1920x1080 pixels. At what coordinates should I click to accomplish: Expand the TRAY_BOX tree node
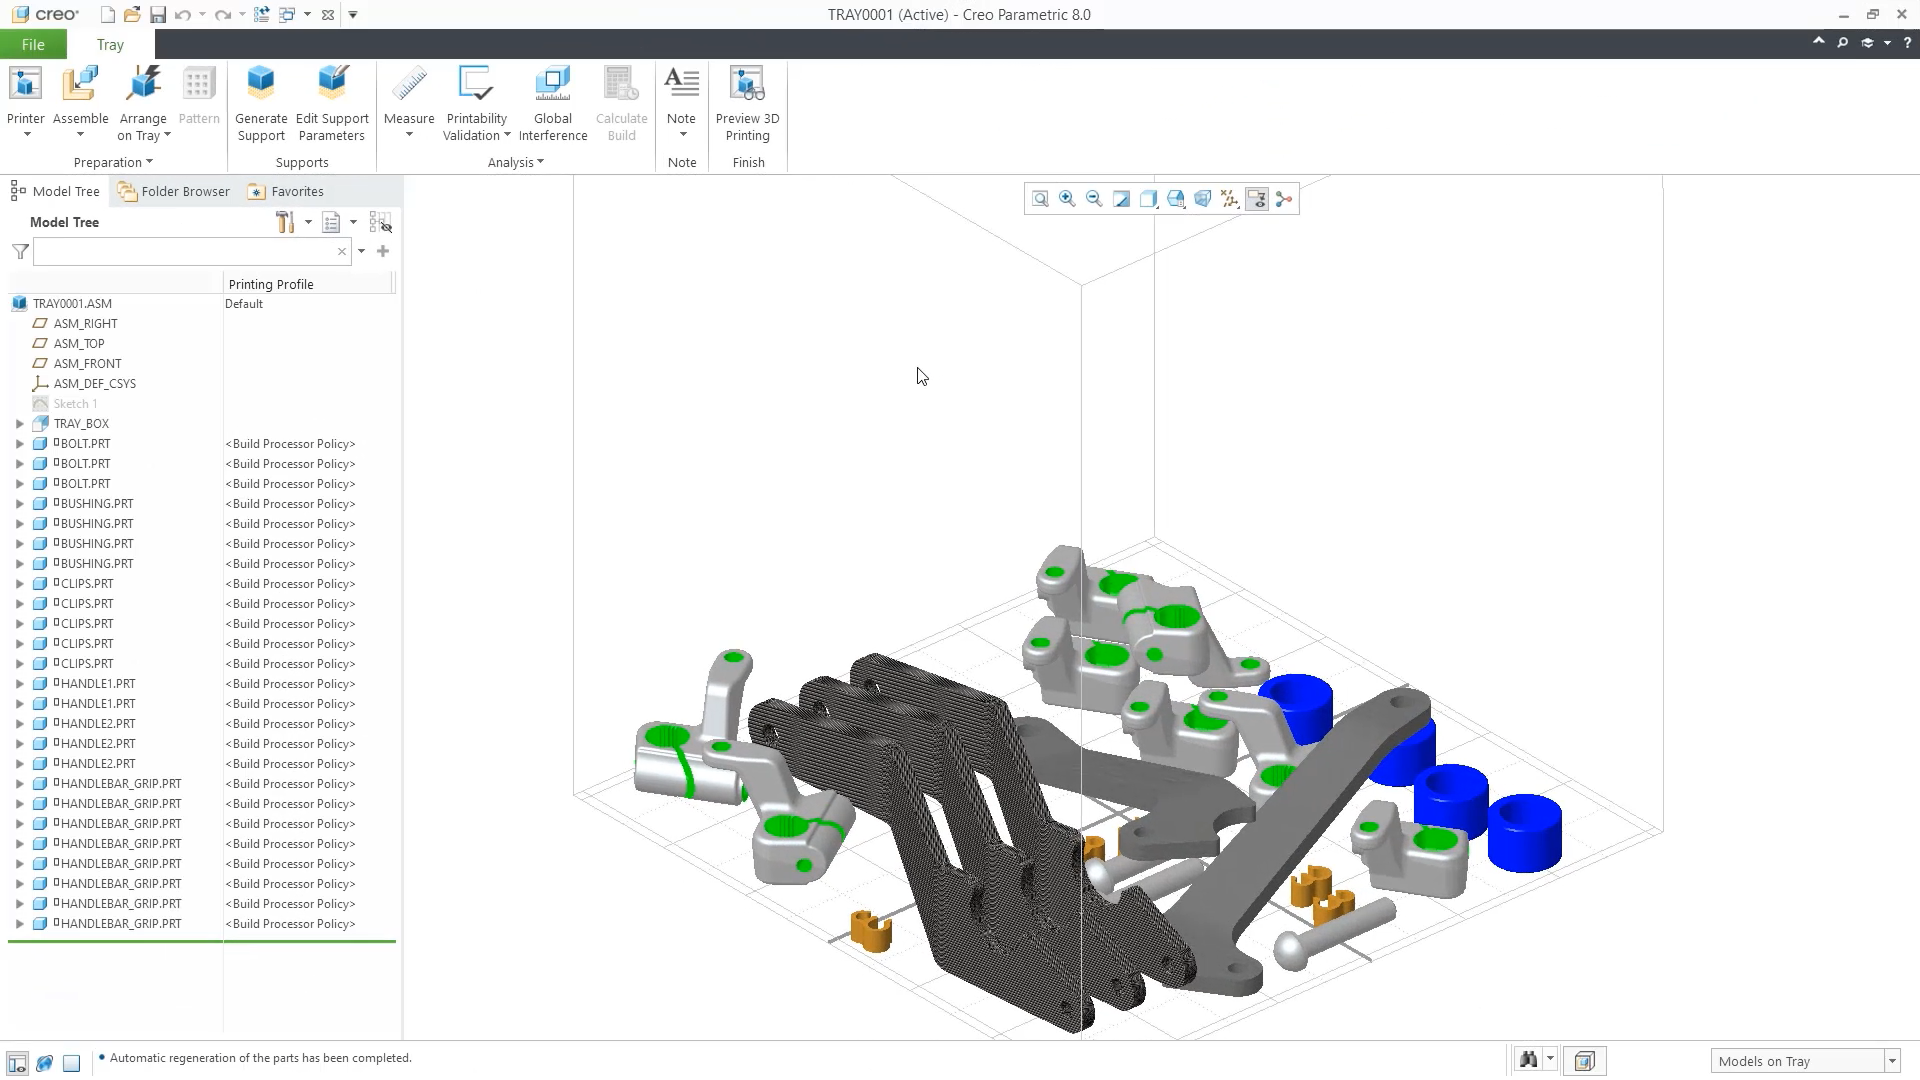(20, 424)
